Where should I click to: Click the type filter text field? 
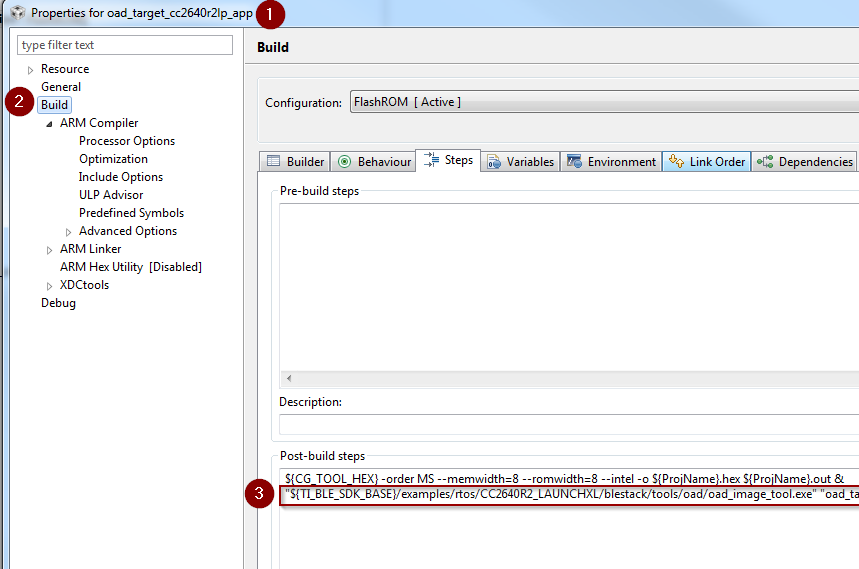tap(125, 45)
